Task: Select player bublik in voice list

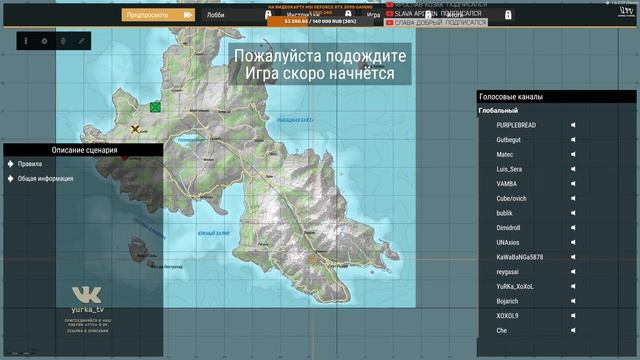Action: pyautogui.click(x=504, y=213)
